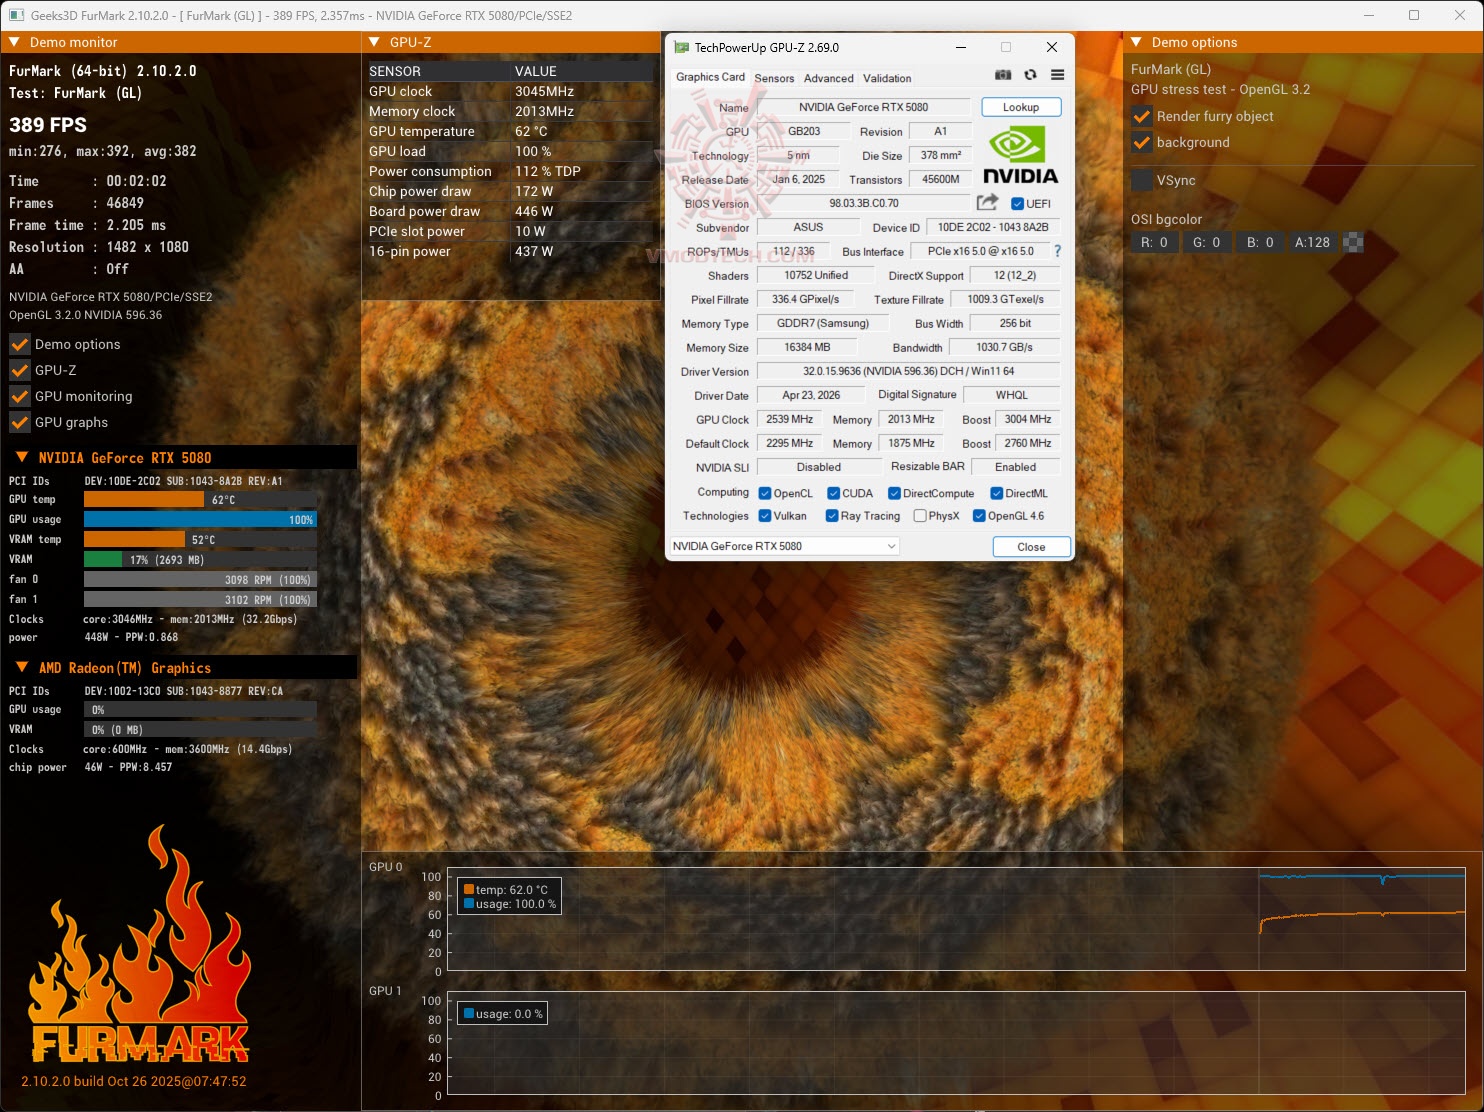Collapse the Demo monitor panel

[x=14, y=42]
